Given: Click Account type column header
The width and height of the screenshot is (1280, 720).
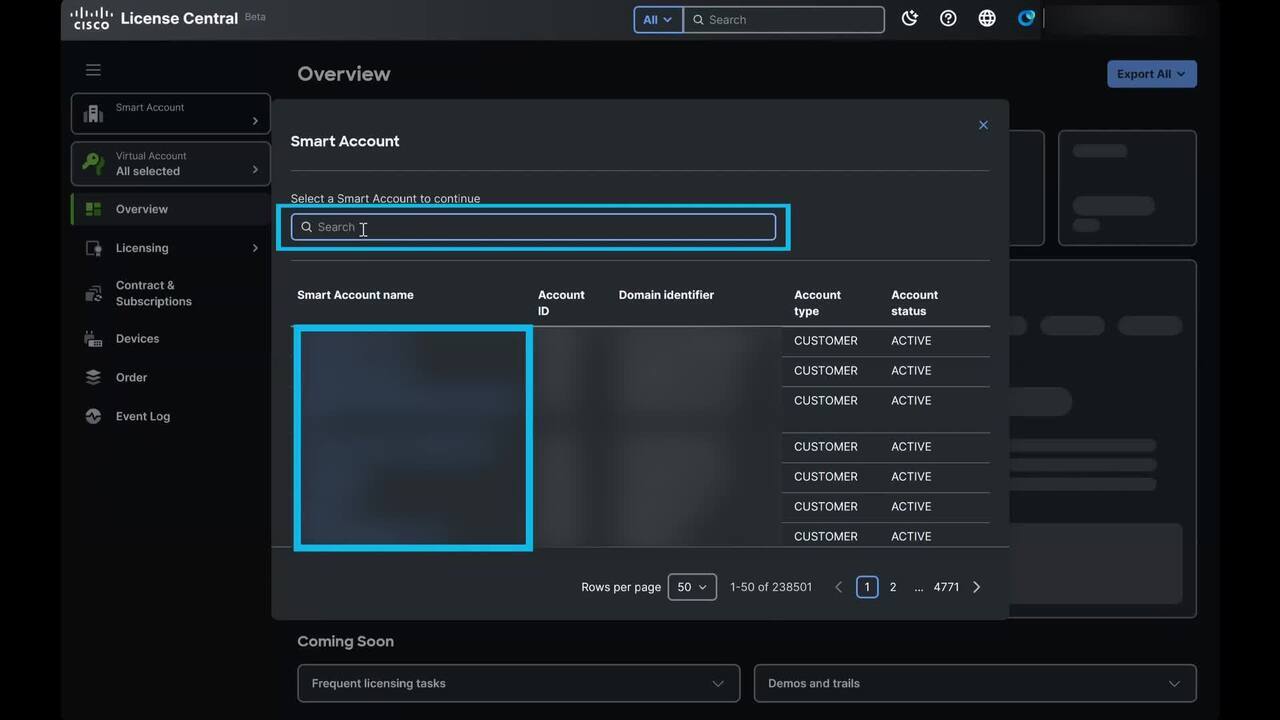Looking at the screenshot, I should coord(817,303).
